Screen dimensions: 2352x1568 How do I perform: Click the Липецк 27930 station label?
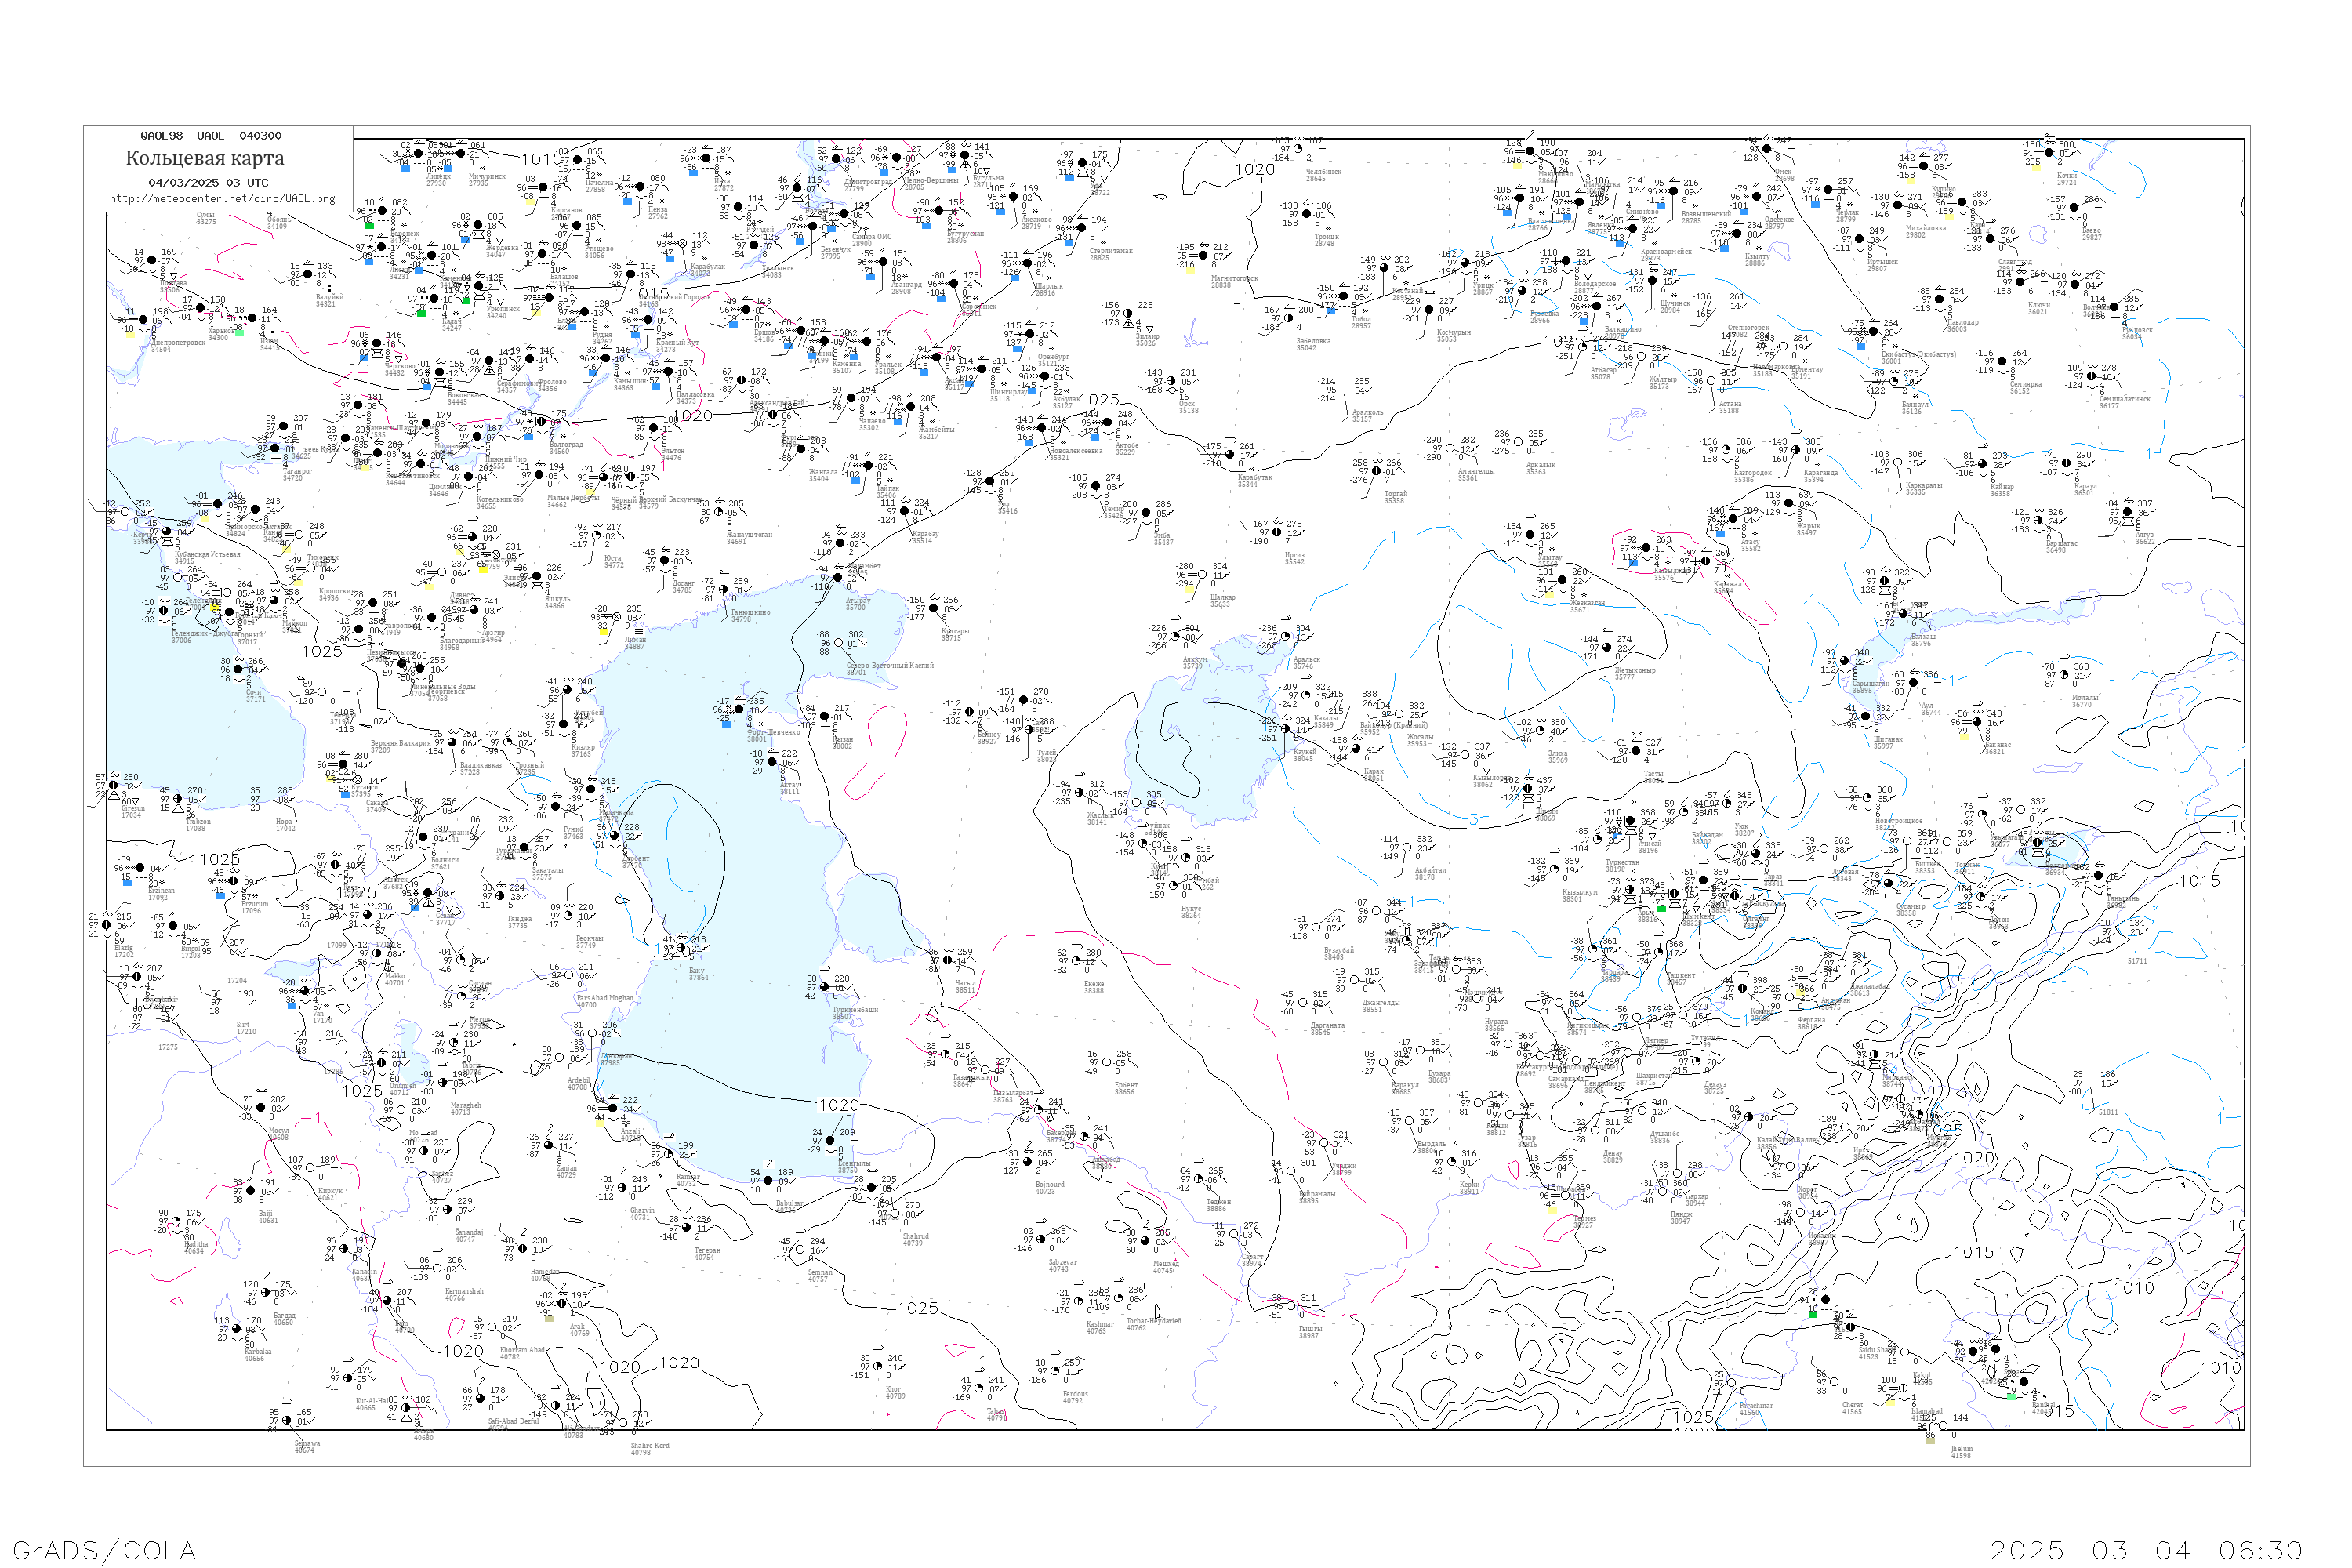[437, 180]
